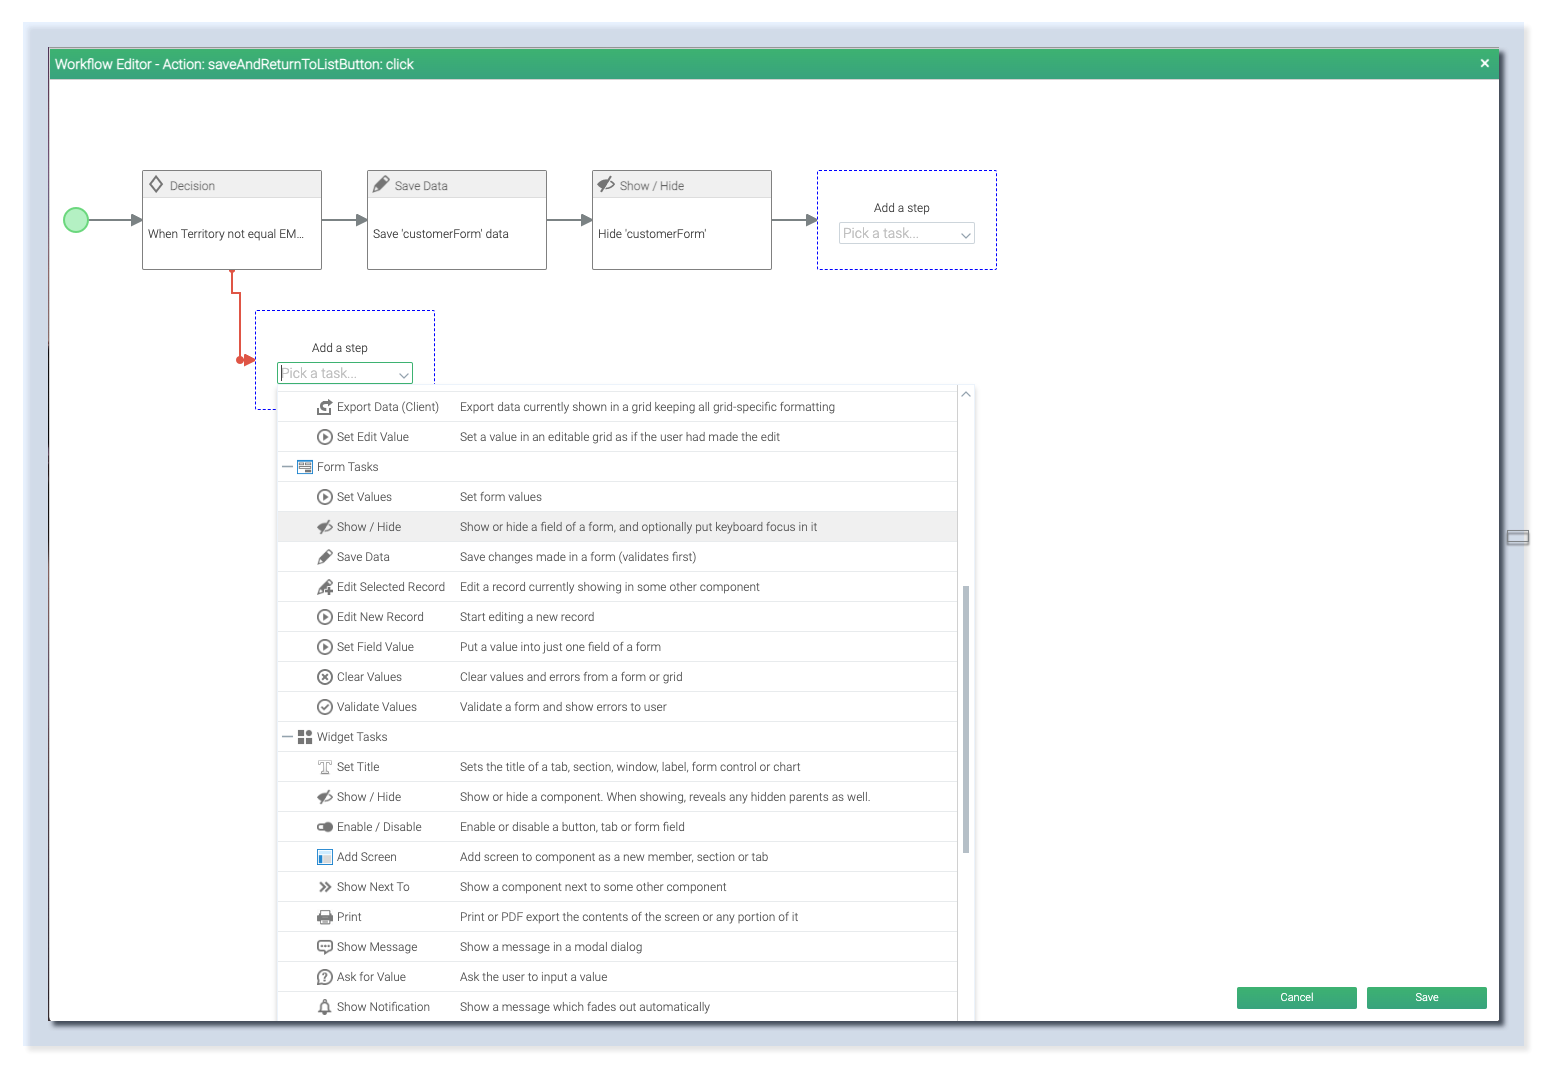Click the Print task icon
The image size is (1554, 1075).
324,916
